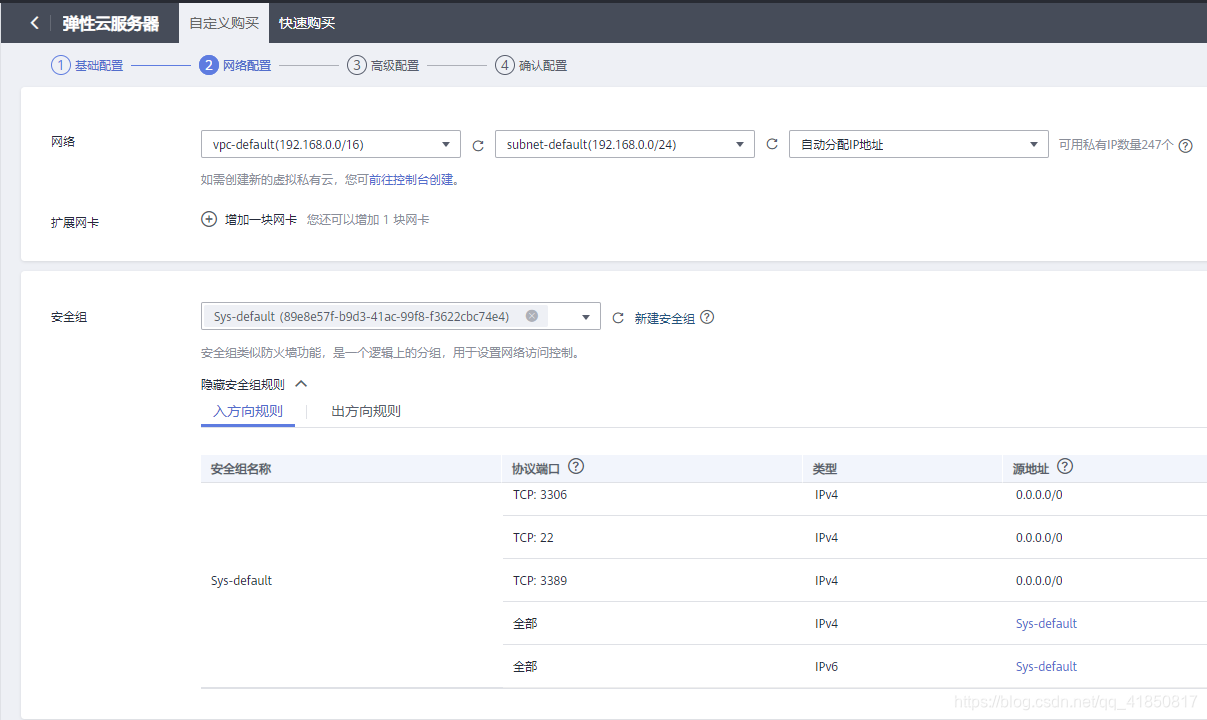The height and width of the screenshot is (720, 1207).
Task: Click the plus icon to add a NIC
Action: (x=209, y=219)
